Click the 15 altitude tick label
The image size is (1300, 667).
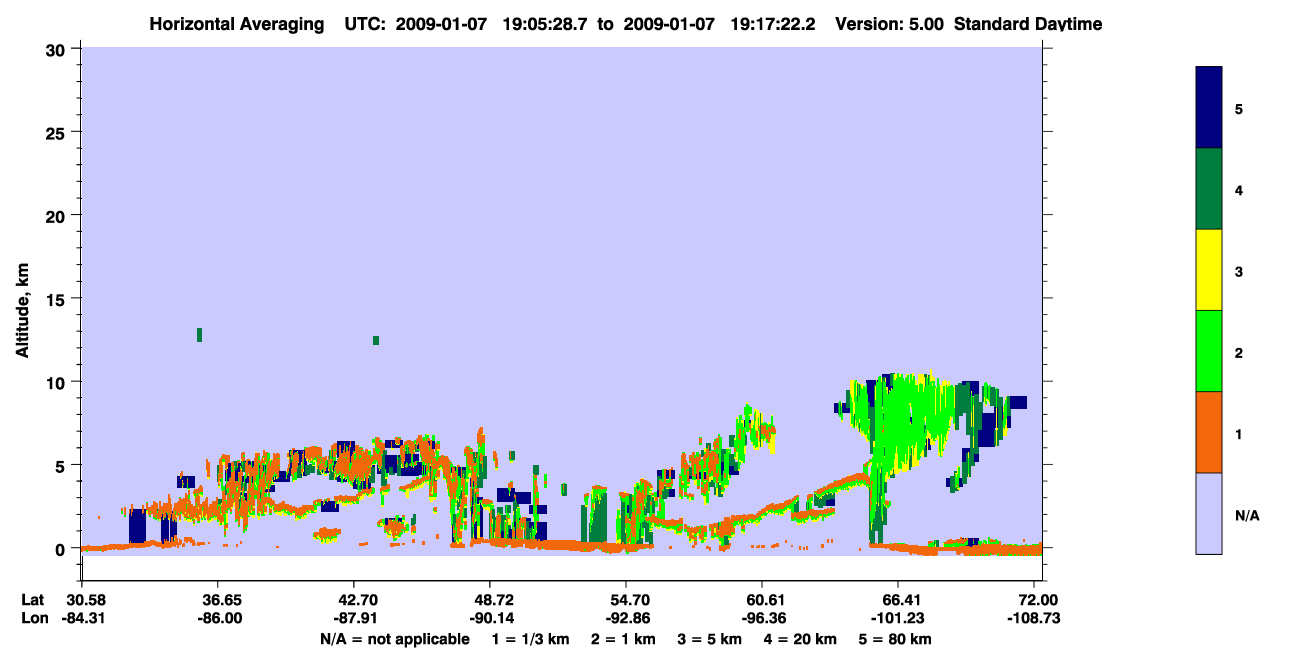pos(57,299)
